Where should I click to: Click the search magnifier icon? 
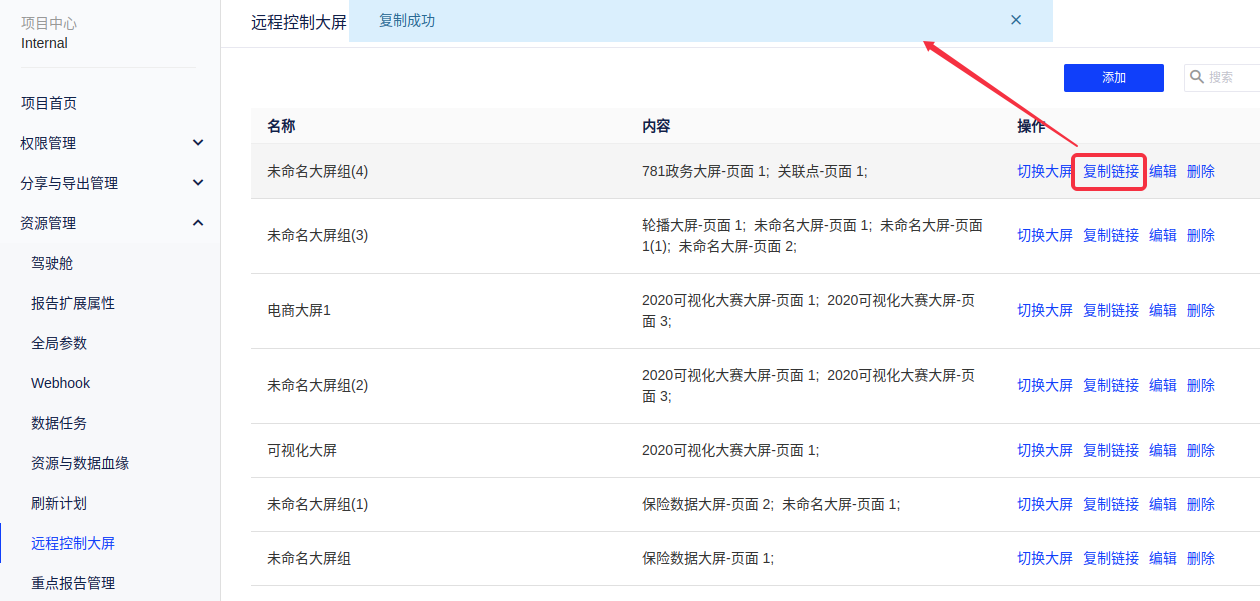click(x=1197, y=77)
